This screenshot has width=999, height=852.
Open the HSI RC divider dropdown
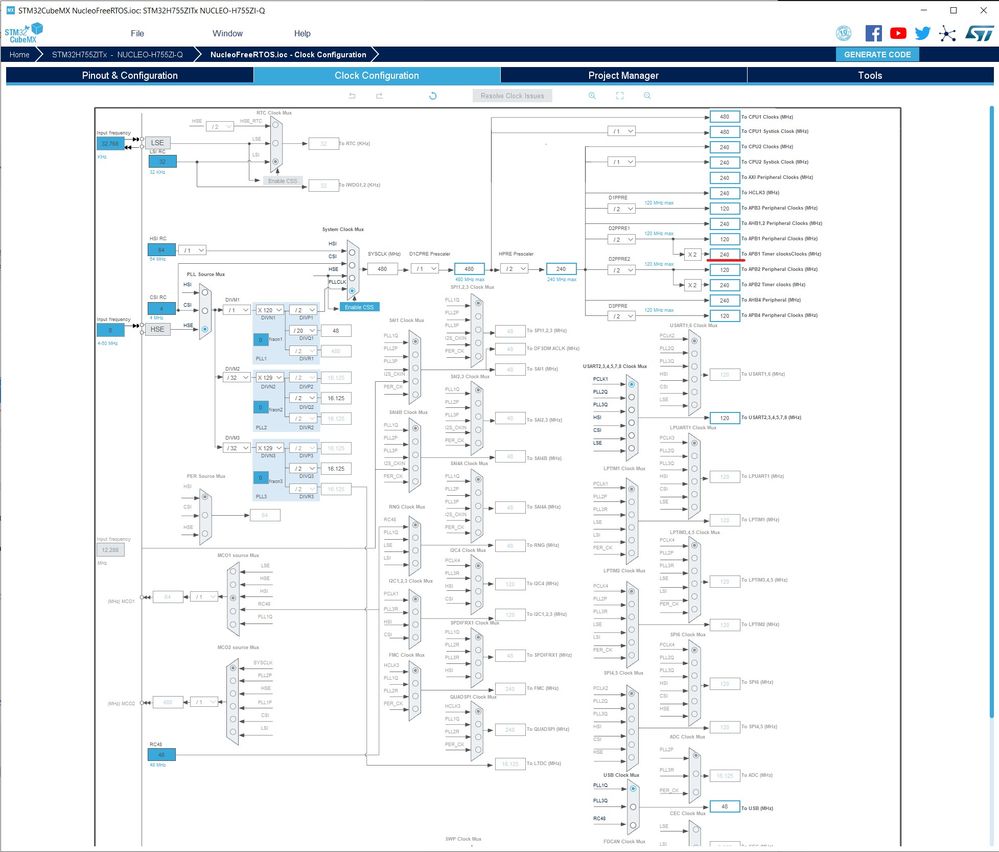click(192, 250)
